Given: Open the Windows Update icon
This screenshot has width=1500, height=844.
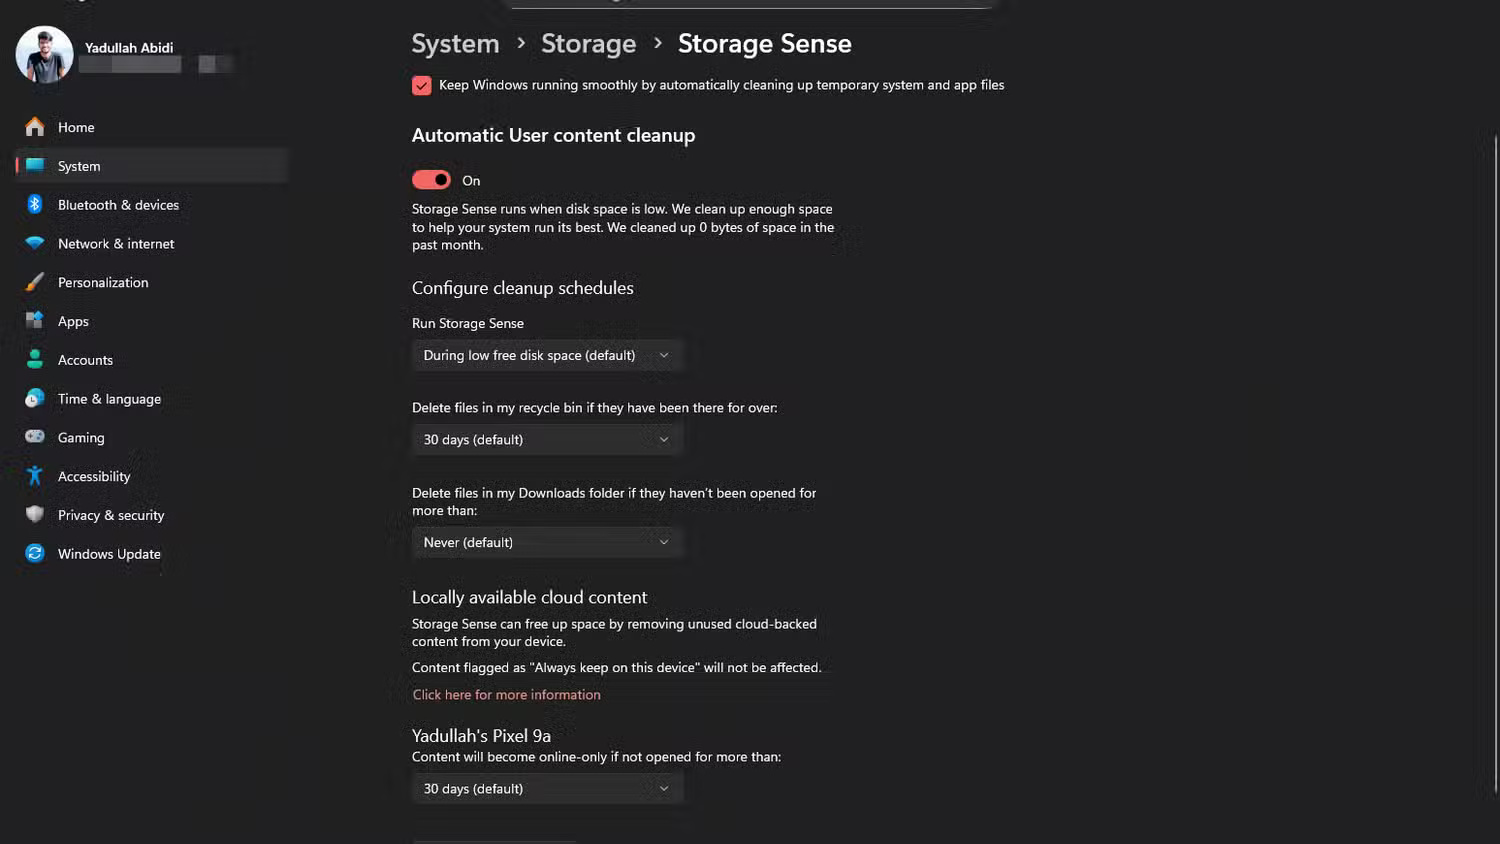Looking at the screenshot, I should tap(35, 553).
